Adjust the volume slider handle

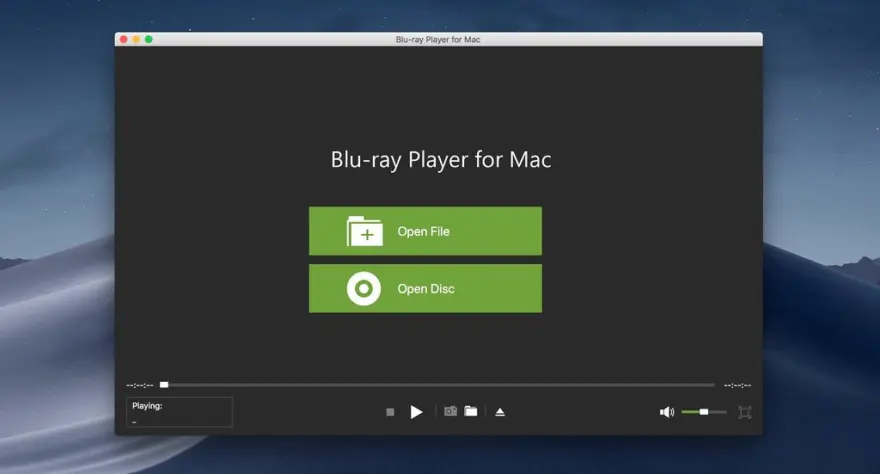pyautogui.click(x=704, y=412)
